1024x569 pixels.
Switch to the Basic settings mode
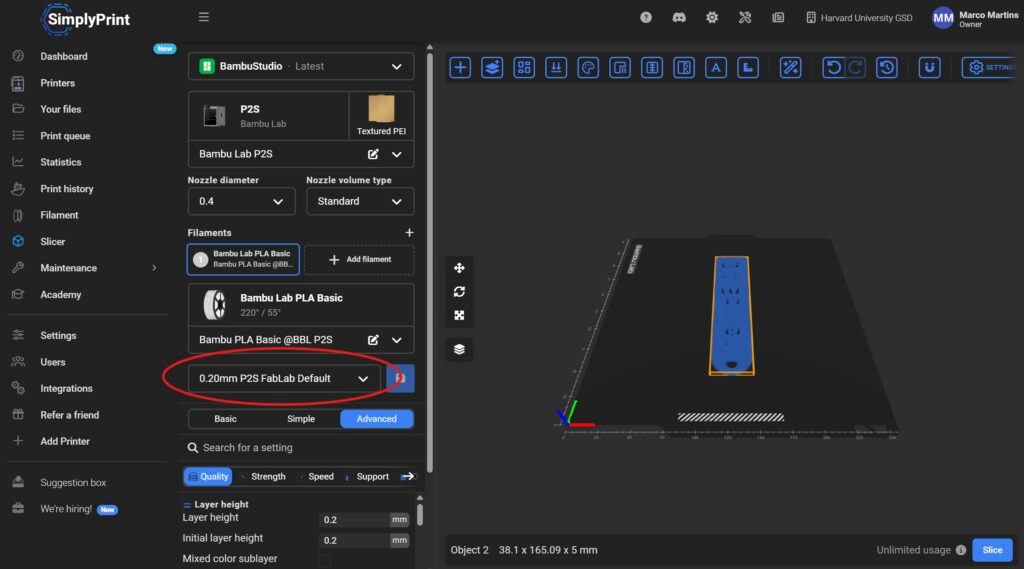coord(225,419)
